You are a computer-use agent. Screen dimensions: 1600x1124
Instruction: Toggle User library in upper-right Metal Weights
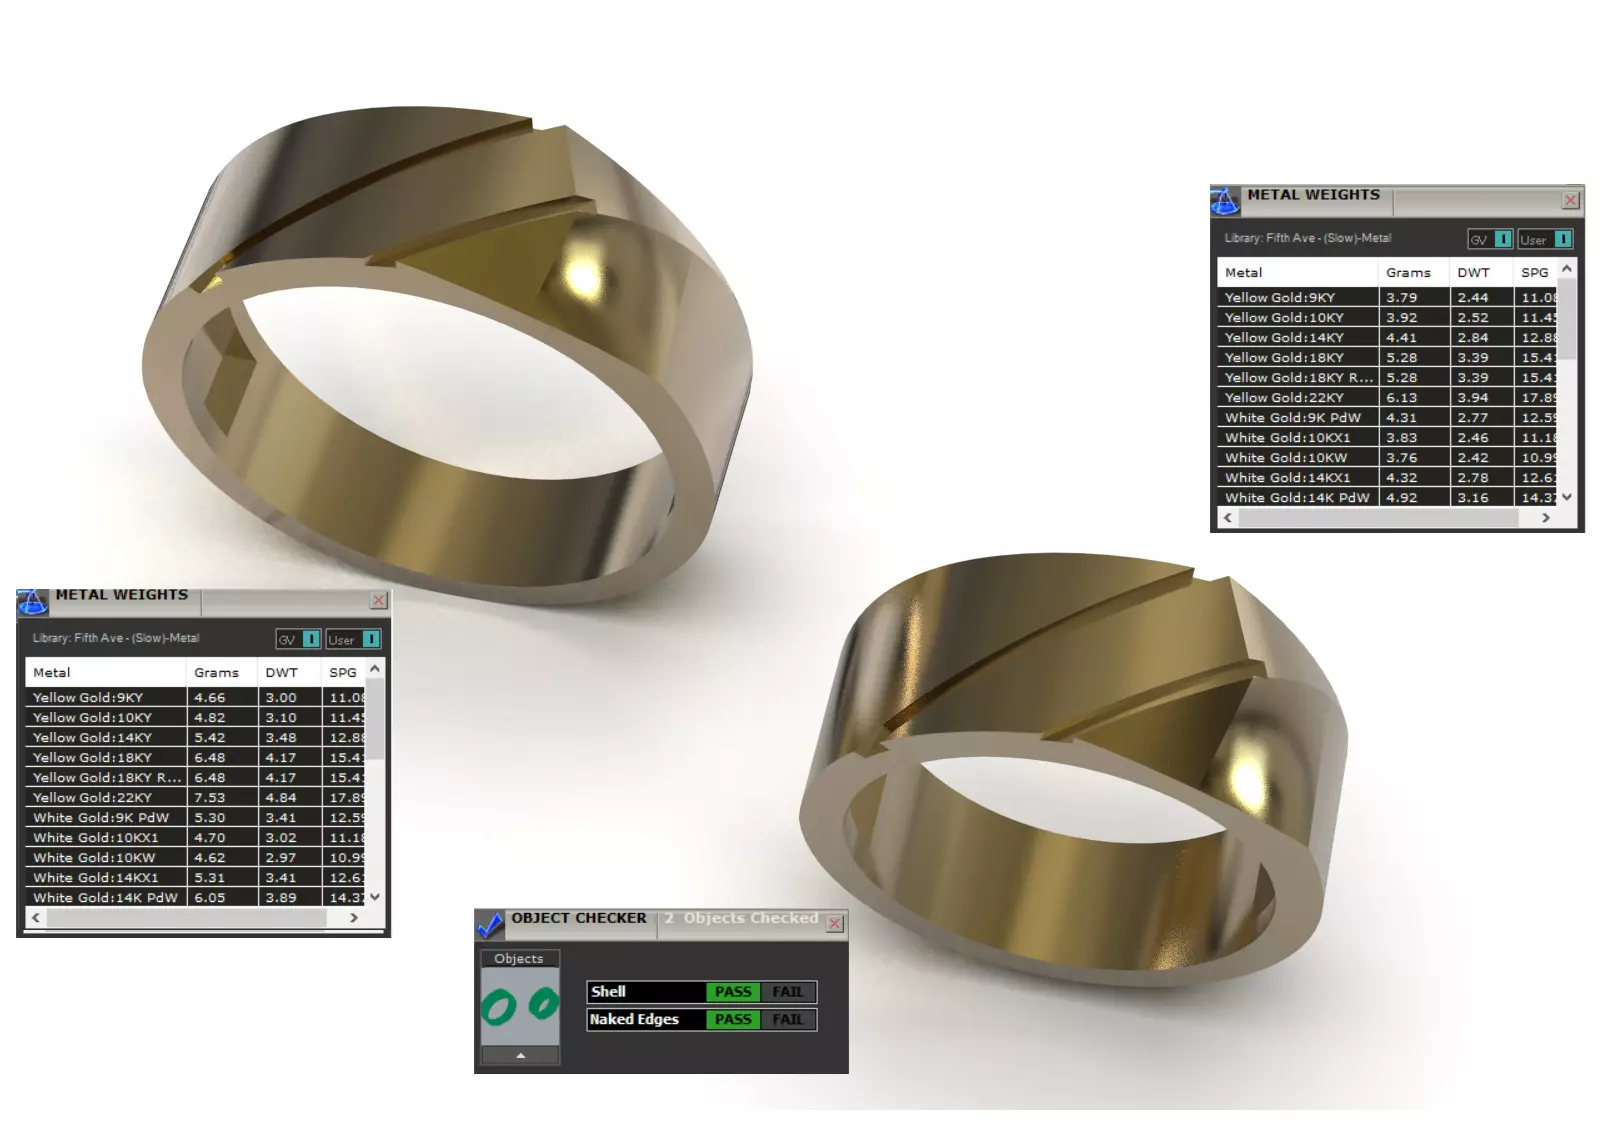pos(1545,239)
